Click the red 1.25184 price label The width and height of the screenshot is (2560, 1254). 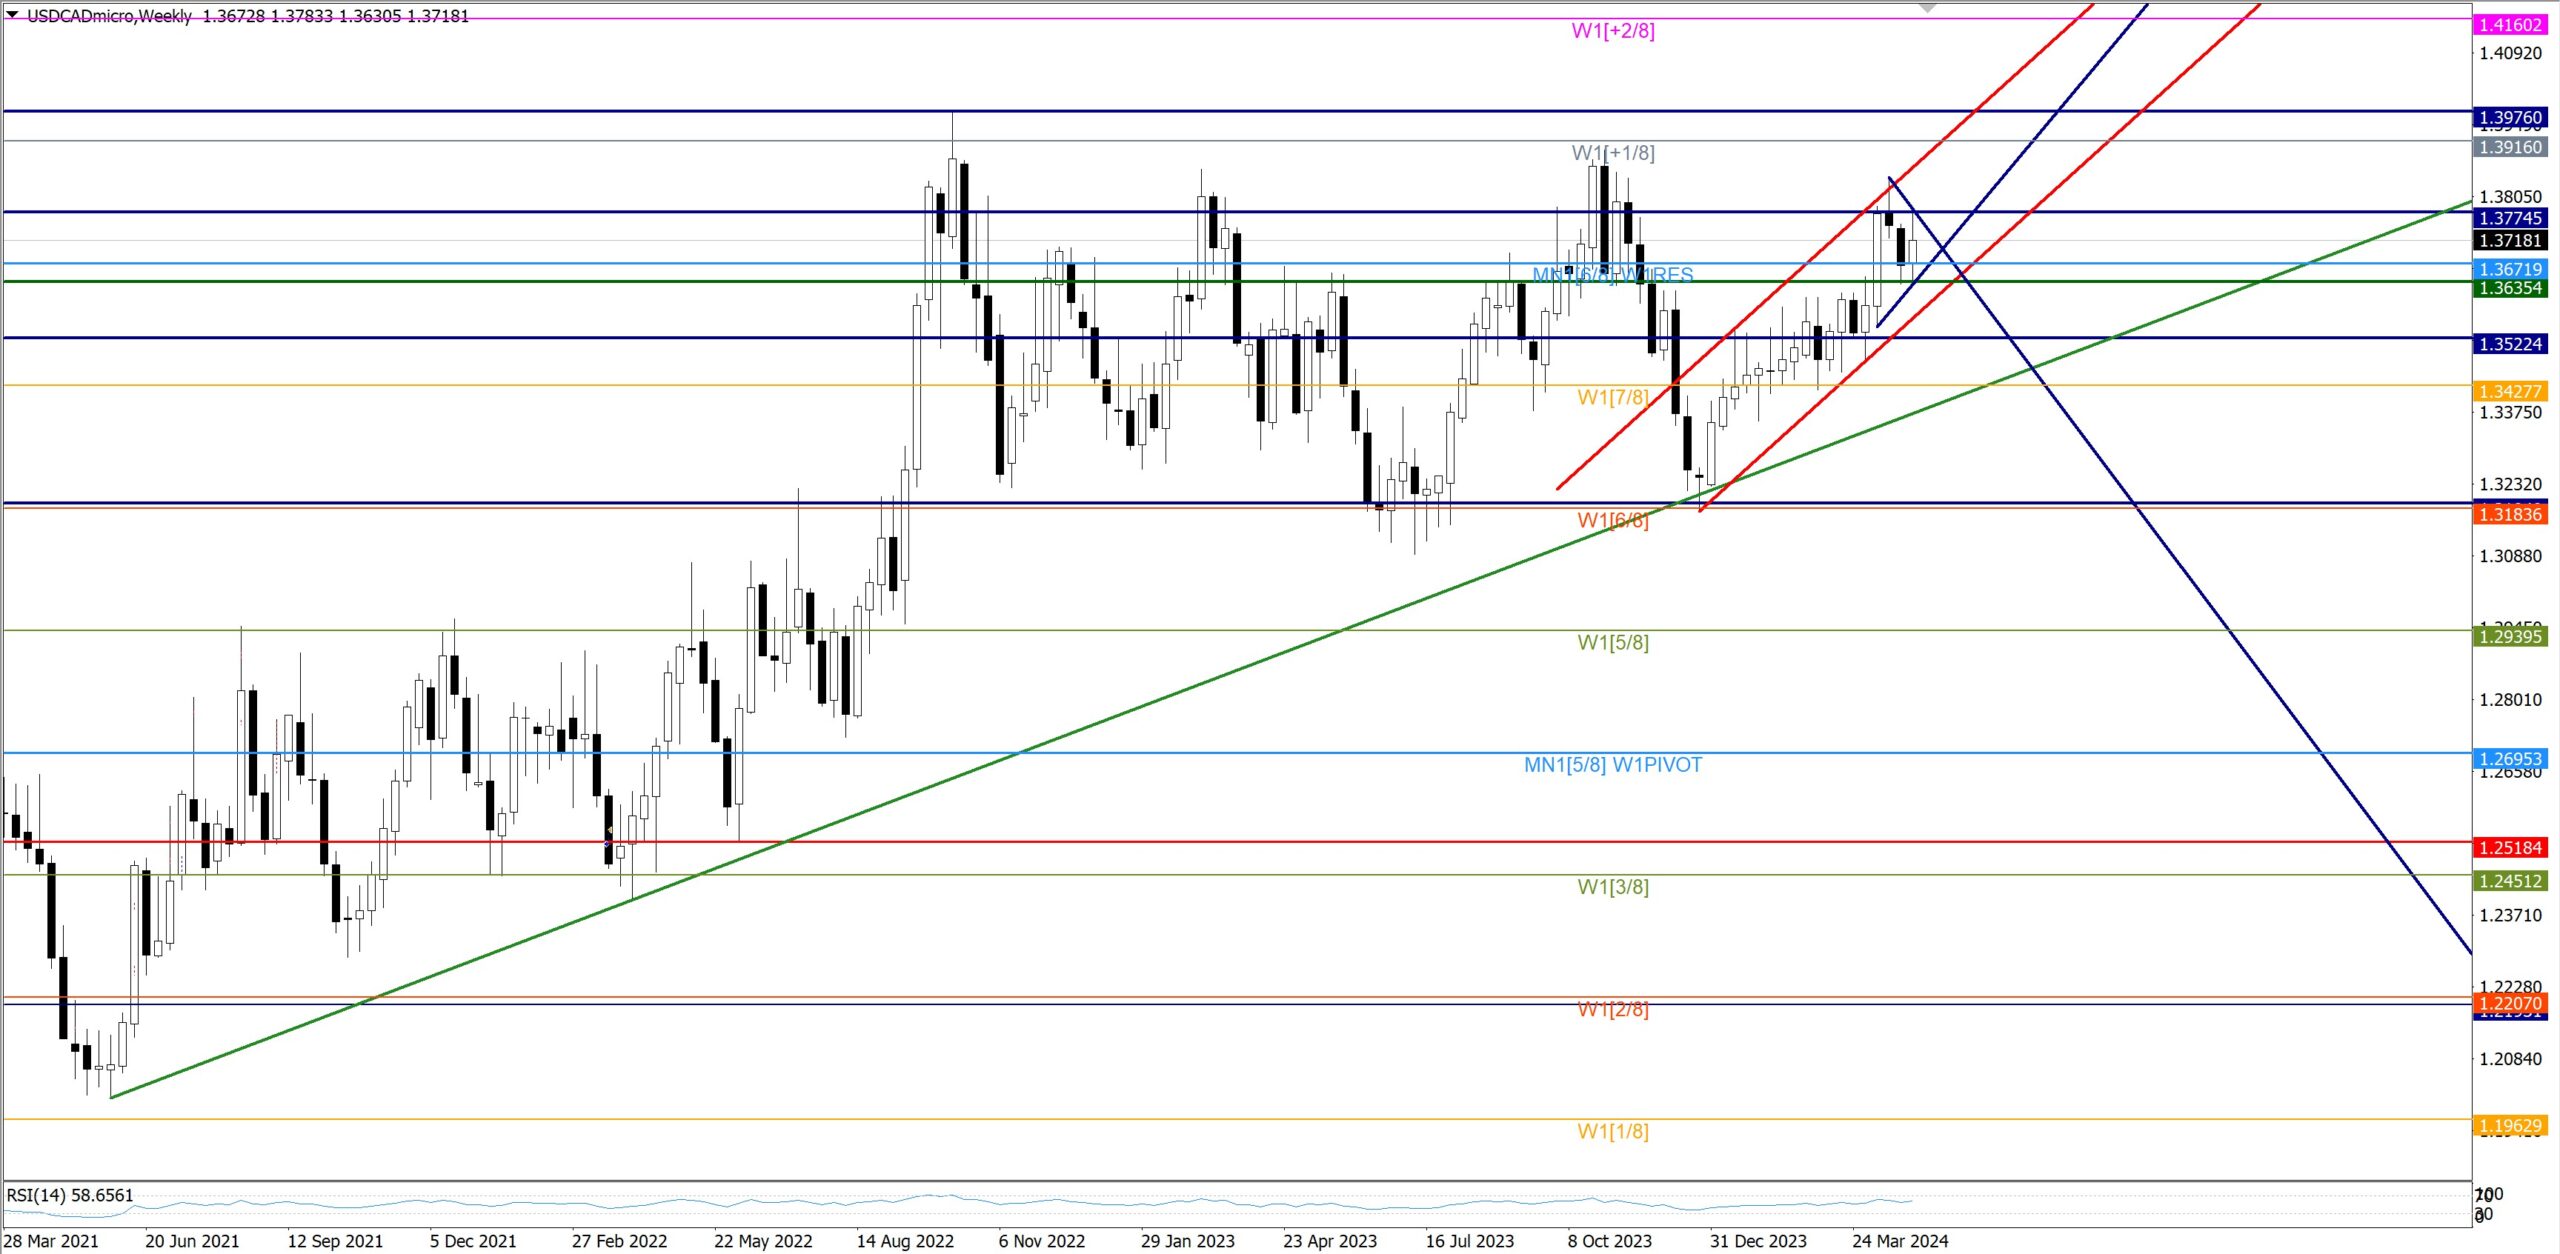tap(2509, 847)
